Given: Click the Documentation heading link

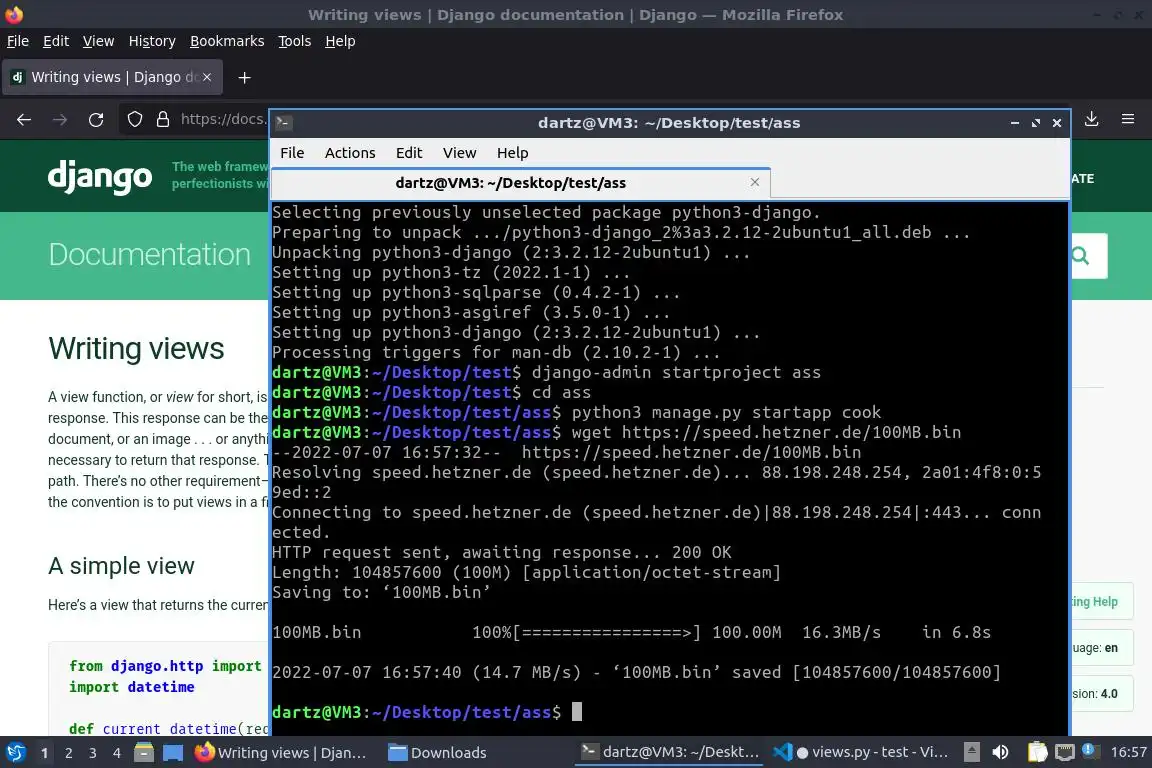Looking at the screenshot, I should point(149,254).
